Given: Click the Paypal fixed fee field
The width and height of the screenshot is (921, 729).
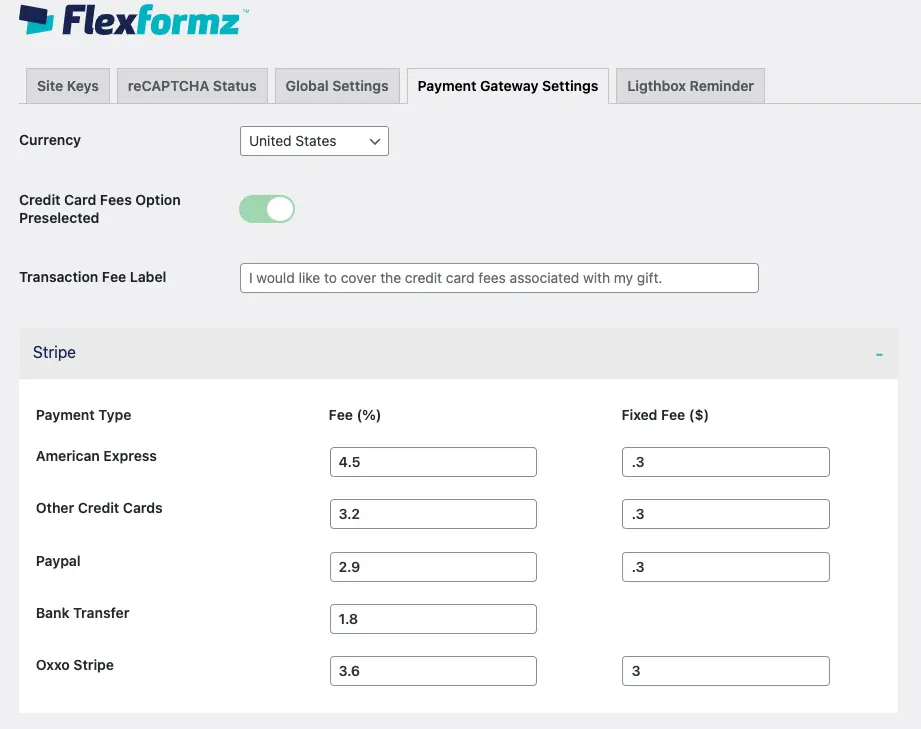Looking at the screenshot, I should tap(725, 567).
